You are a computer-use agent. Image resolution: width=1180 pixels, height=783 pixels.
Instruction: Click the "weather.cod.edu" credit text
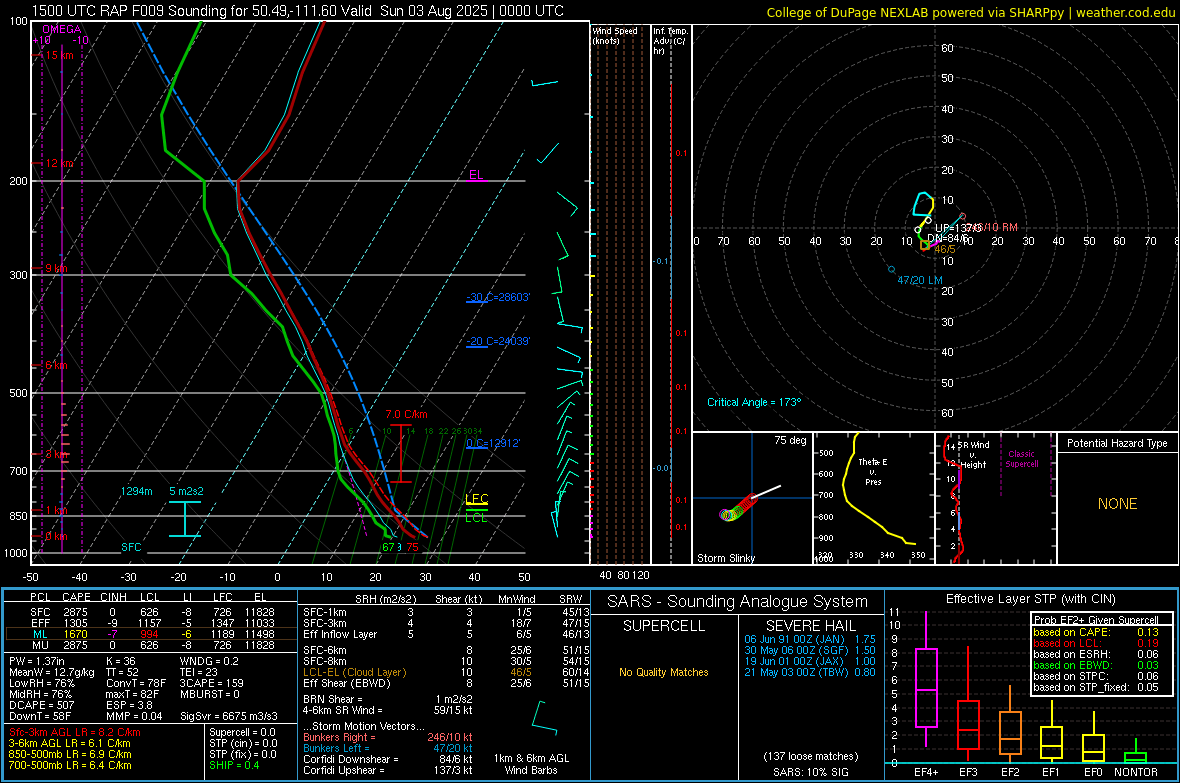[1126, 12]
